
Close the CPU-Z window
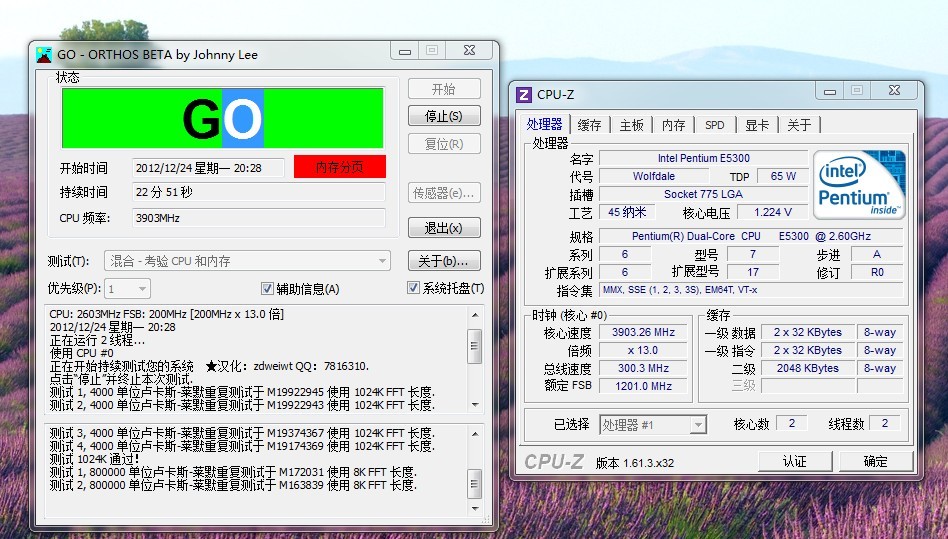895,91
